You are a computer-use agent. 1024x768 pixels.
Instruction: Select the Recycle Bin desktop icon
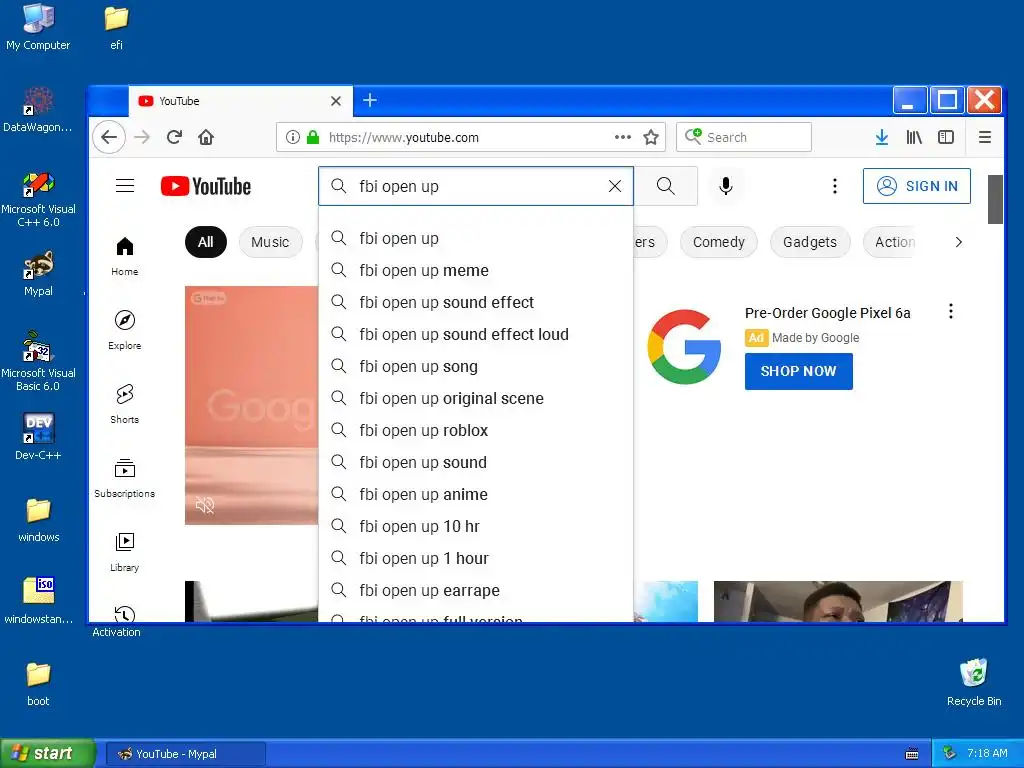tap(974, 682)
